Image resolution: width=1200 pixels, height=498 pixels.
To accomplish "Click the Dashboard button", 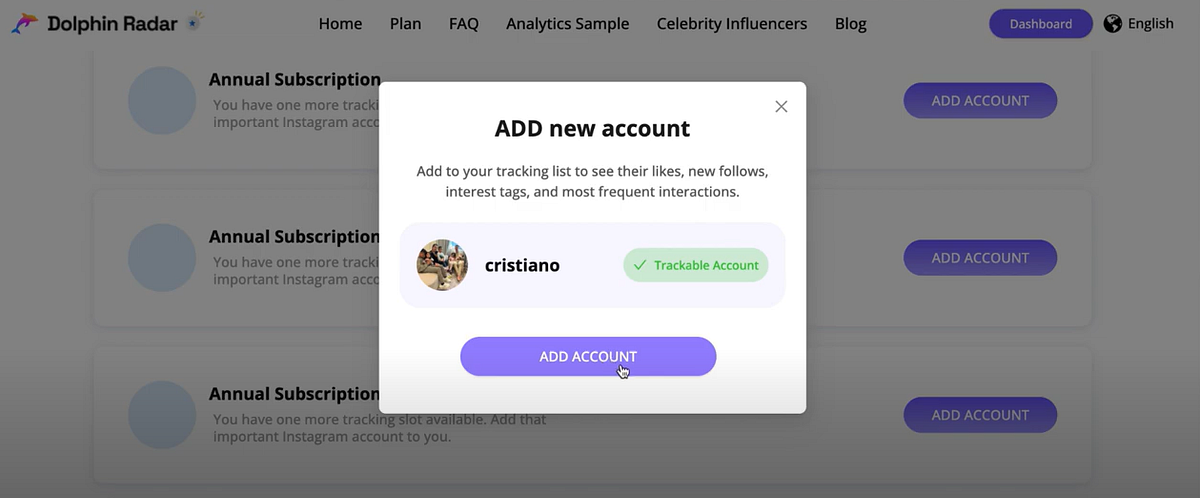I will [x=1041, y=24].
